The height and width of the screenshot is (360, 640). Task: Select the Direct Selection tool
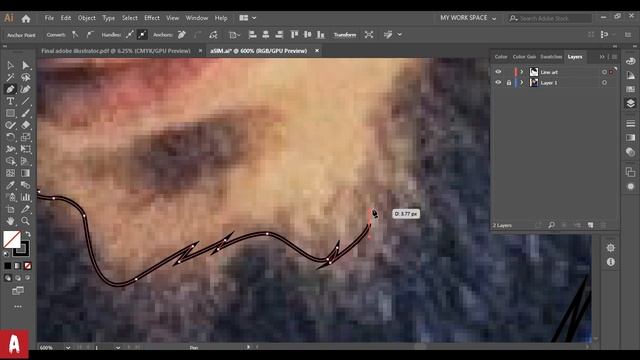(x=25, y=65)
